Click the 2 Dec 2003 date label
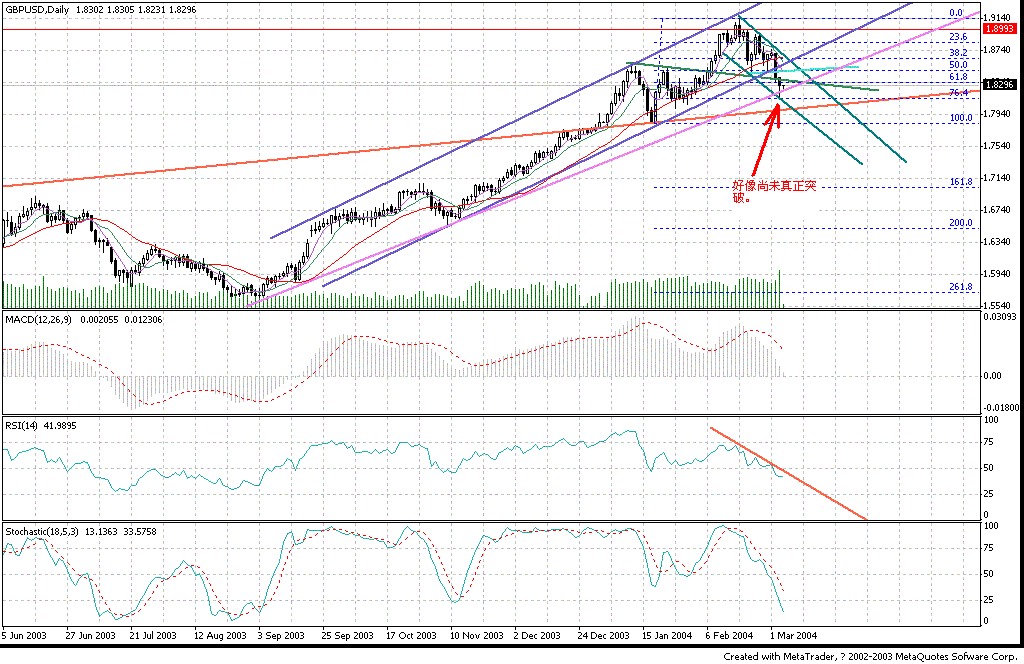Image resolution: width=1024 pixels, height=664 pixels. point(537,635)
